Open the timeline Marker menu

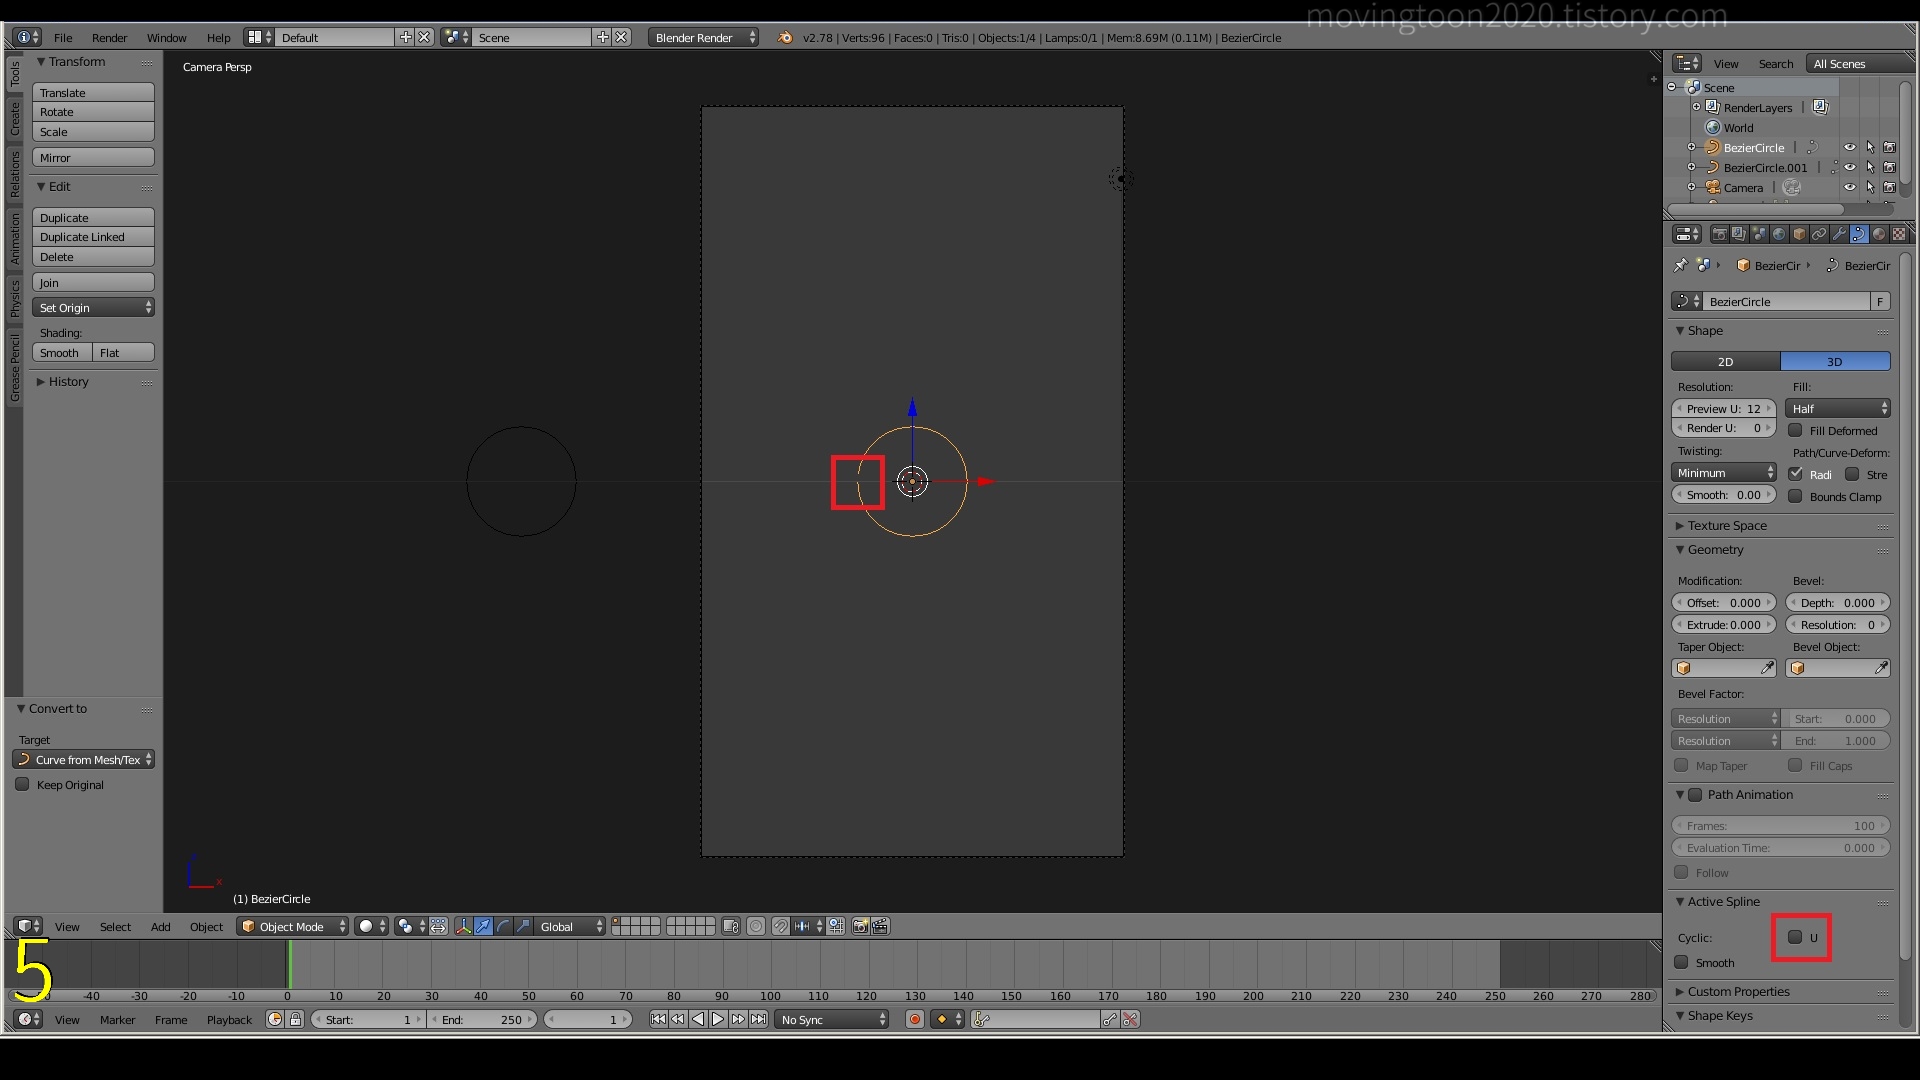pyautogui.click(x=117, y=1020)
